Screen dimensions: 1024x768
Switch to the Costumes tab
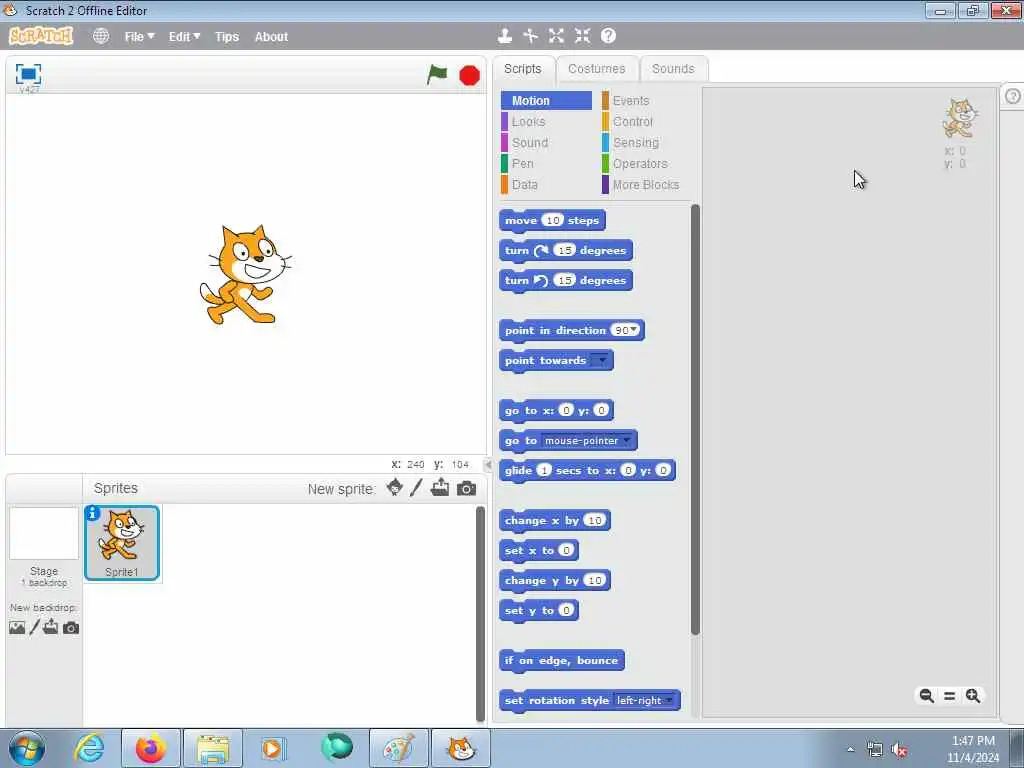[596, 69]
